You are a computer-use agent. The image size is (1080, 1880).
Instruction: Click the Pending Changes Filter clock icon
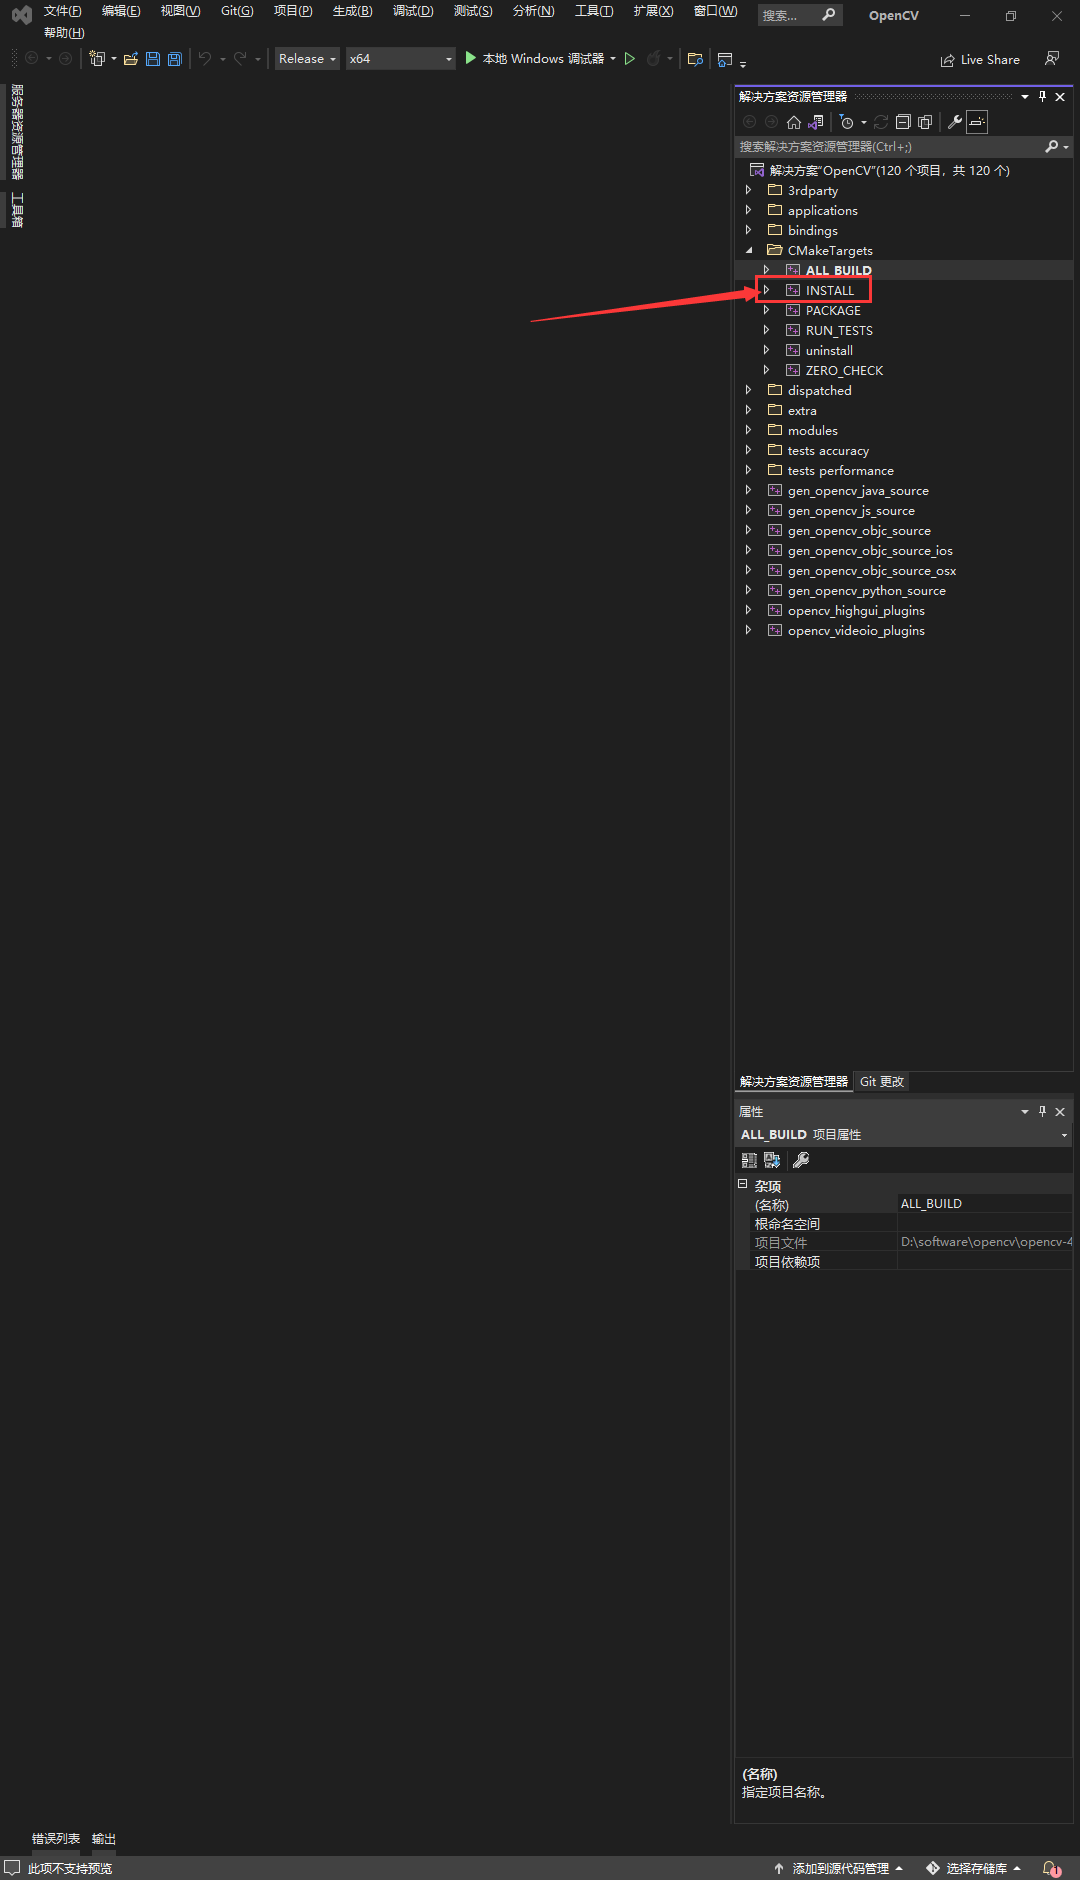click(x=847, y=122)
